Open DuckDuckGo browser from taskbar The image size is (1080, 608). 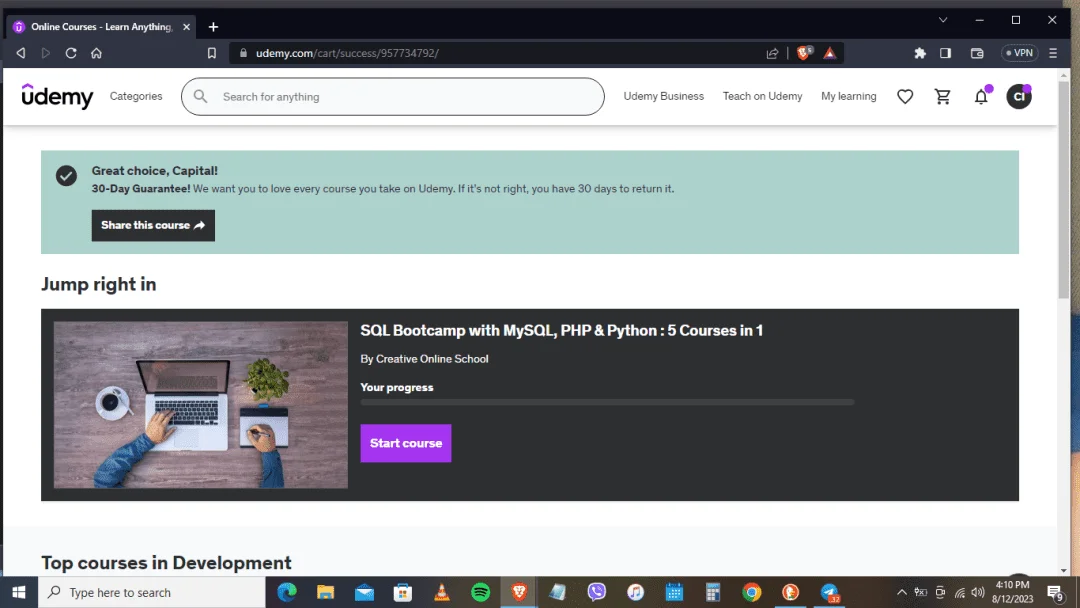pos(791,592)
